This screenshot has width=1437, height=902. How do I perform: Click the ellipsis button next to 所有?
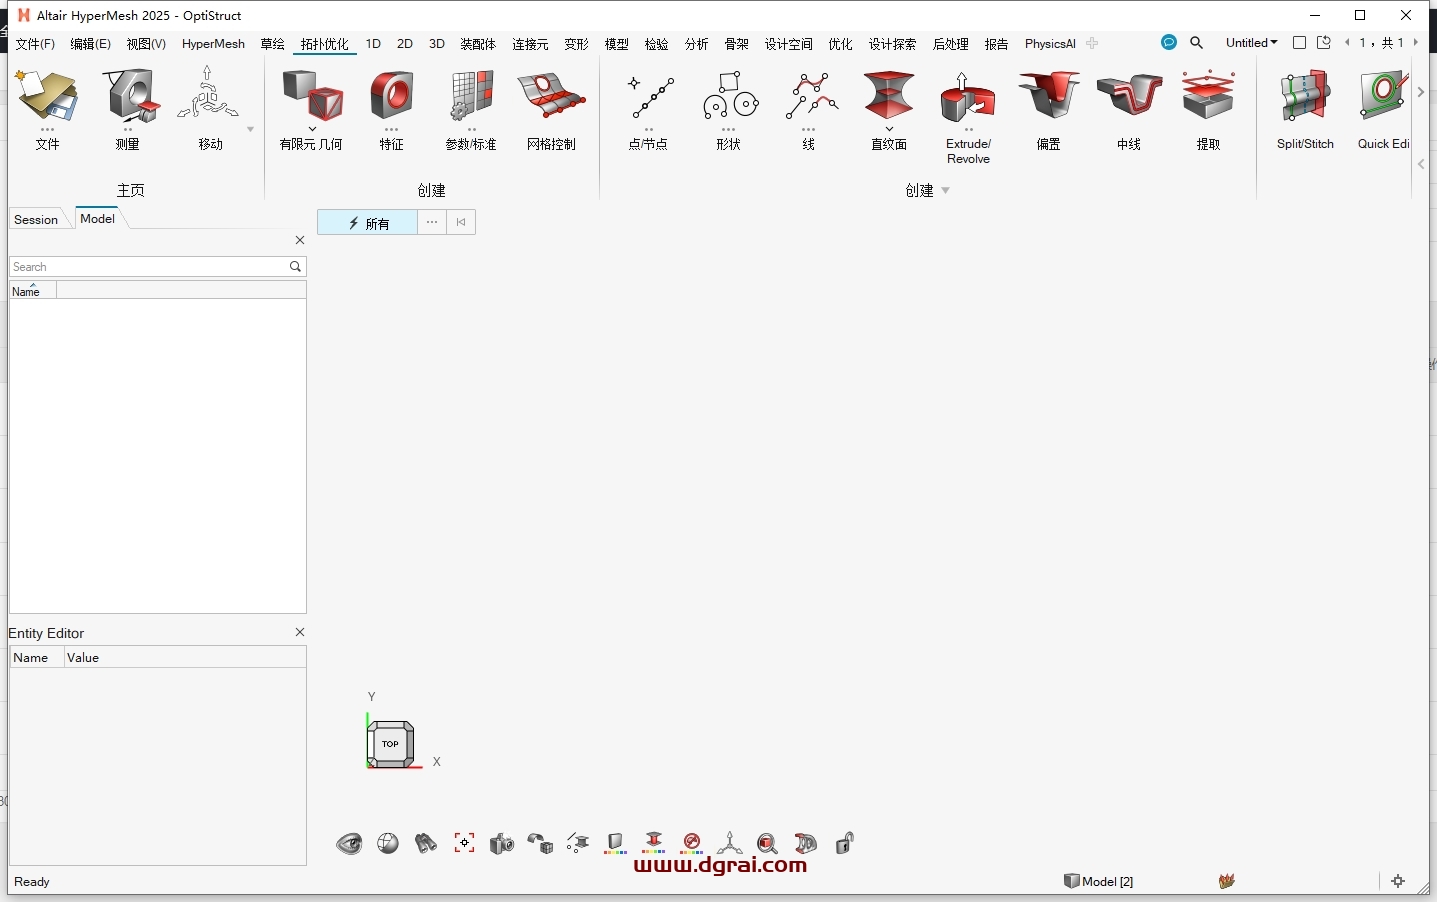432,223
